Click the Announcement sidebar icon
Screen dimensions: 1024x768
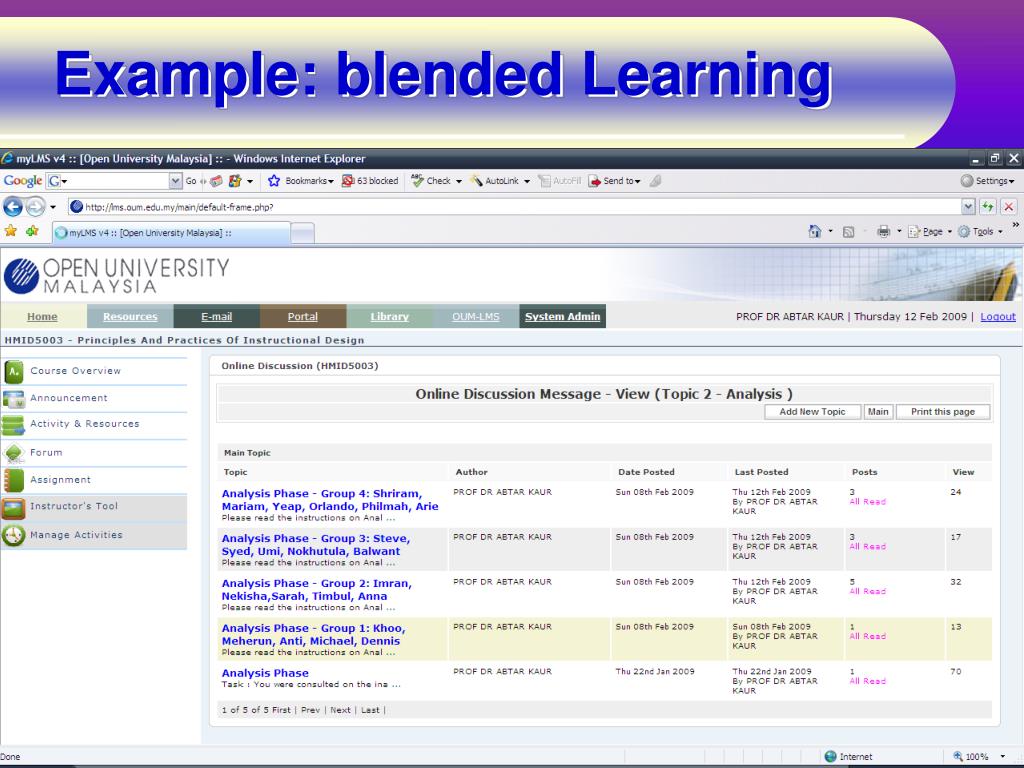pos(14,399)
